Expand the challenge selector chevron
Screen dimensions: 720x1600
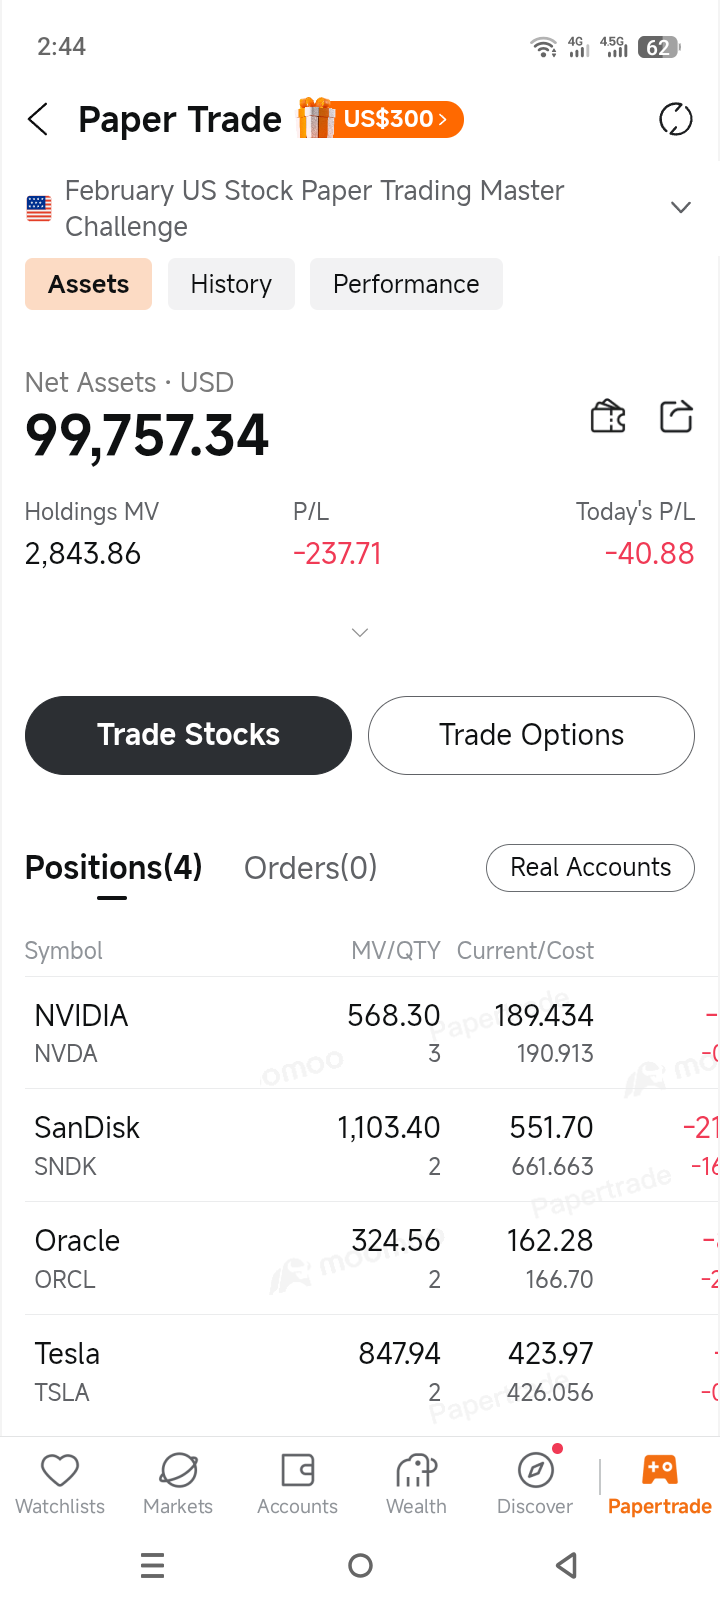[681, 207]
